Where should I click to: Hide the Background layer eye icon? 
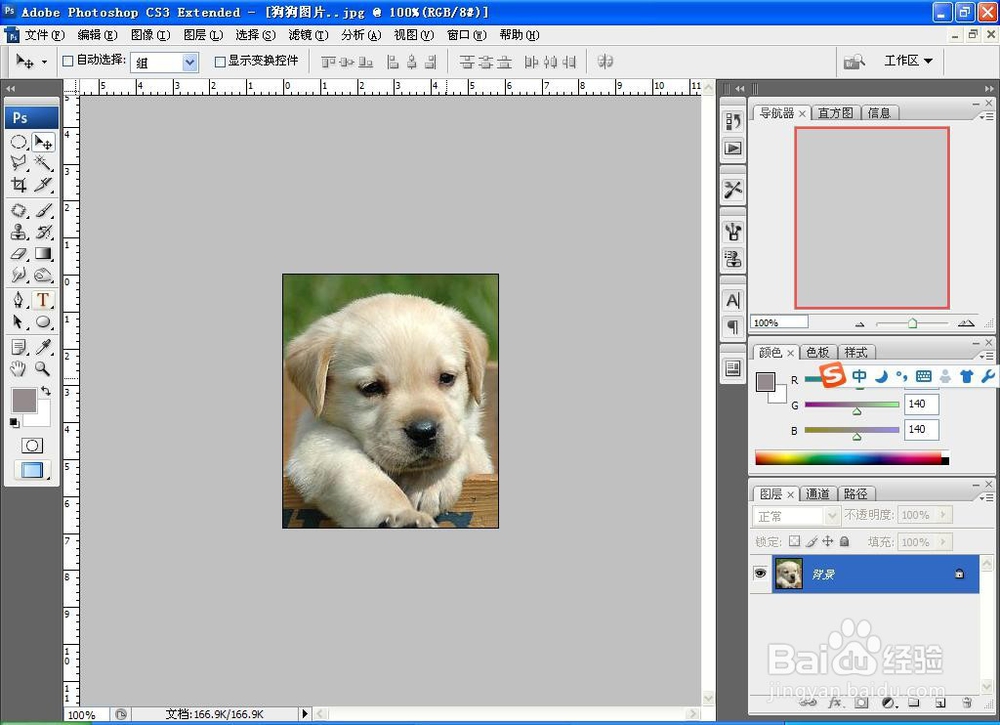(760, 573)
